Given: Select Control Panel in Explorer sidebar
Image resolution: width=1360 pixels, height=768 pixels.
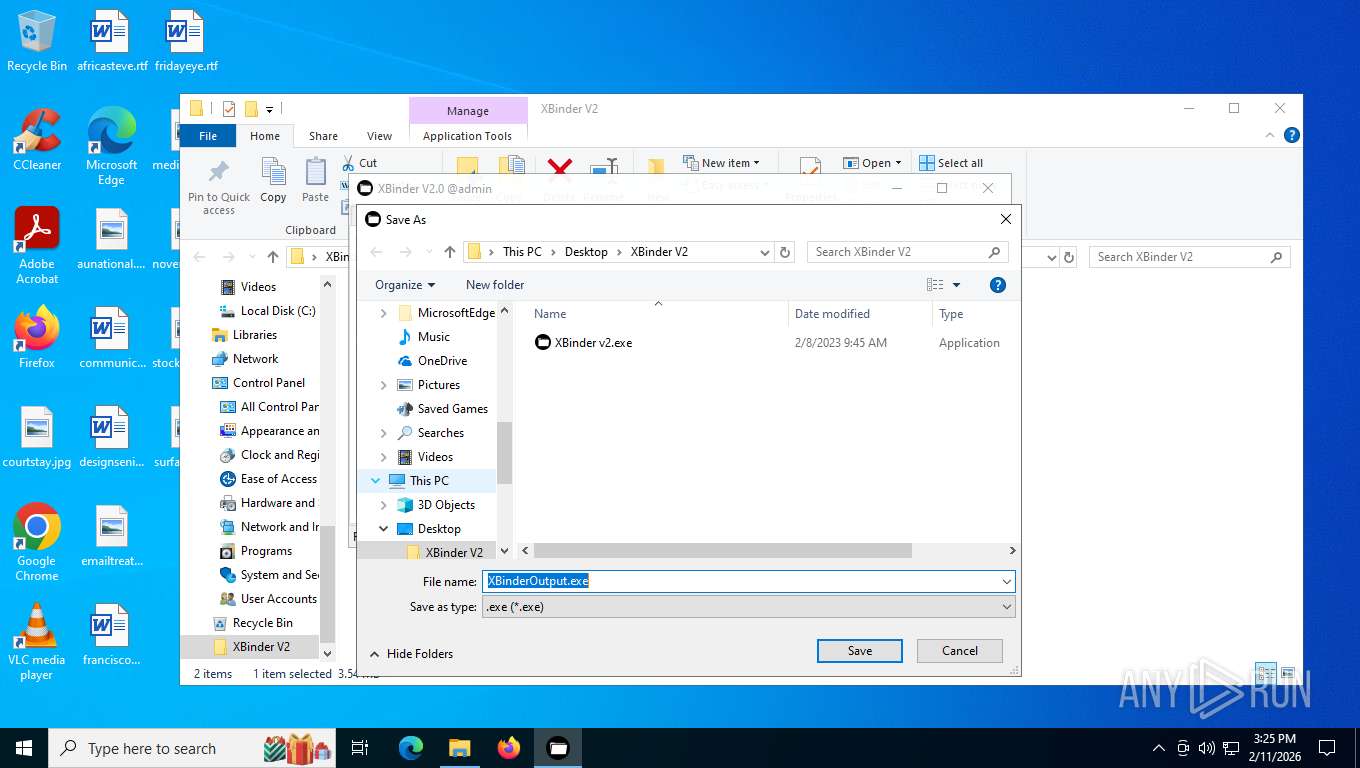Looking at the screenshot, I should pos(259,383).
